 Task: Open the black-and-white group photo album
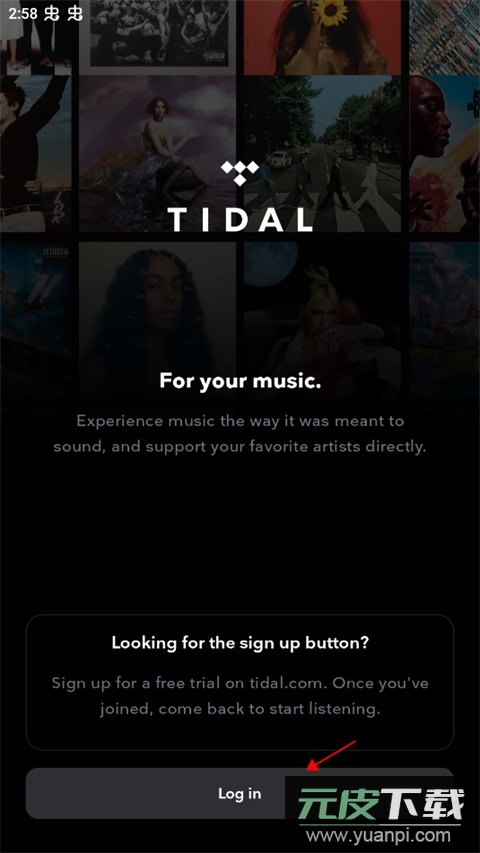point(157,34)
